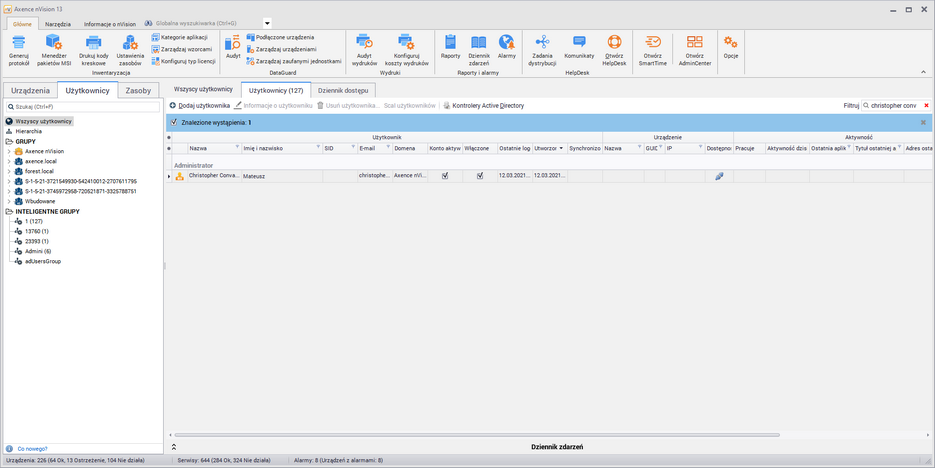Screen dimensions: 935x468
Task: Uncheck the Znalezione wystąpienia filter checkbox
Action: tap(174, 122)
